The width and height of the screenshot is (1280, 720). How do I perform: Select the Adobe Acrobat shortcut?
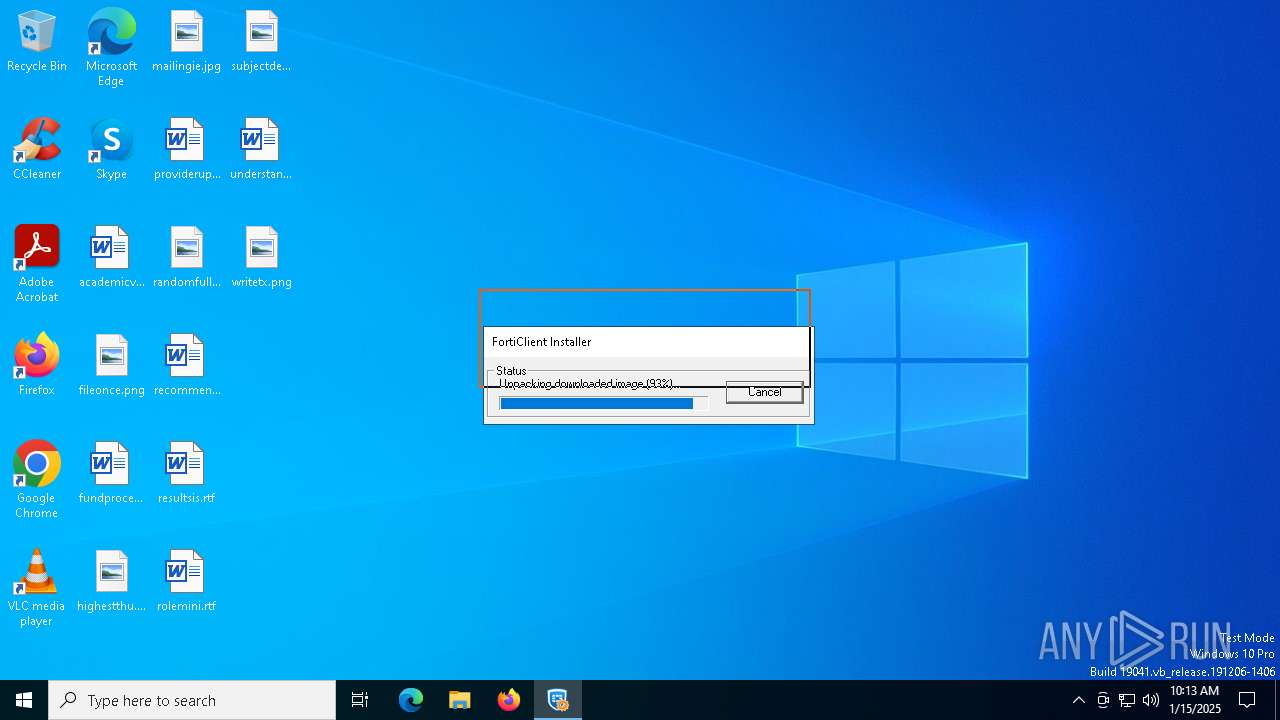pyautogui.click(x=37, y=264)
